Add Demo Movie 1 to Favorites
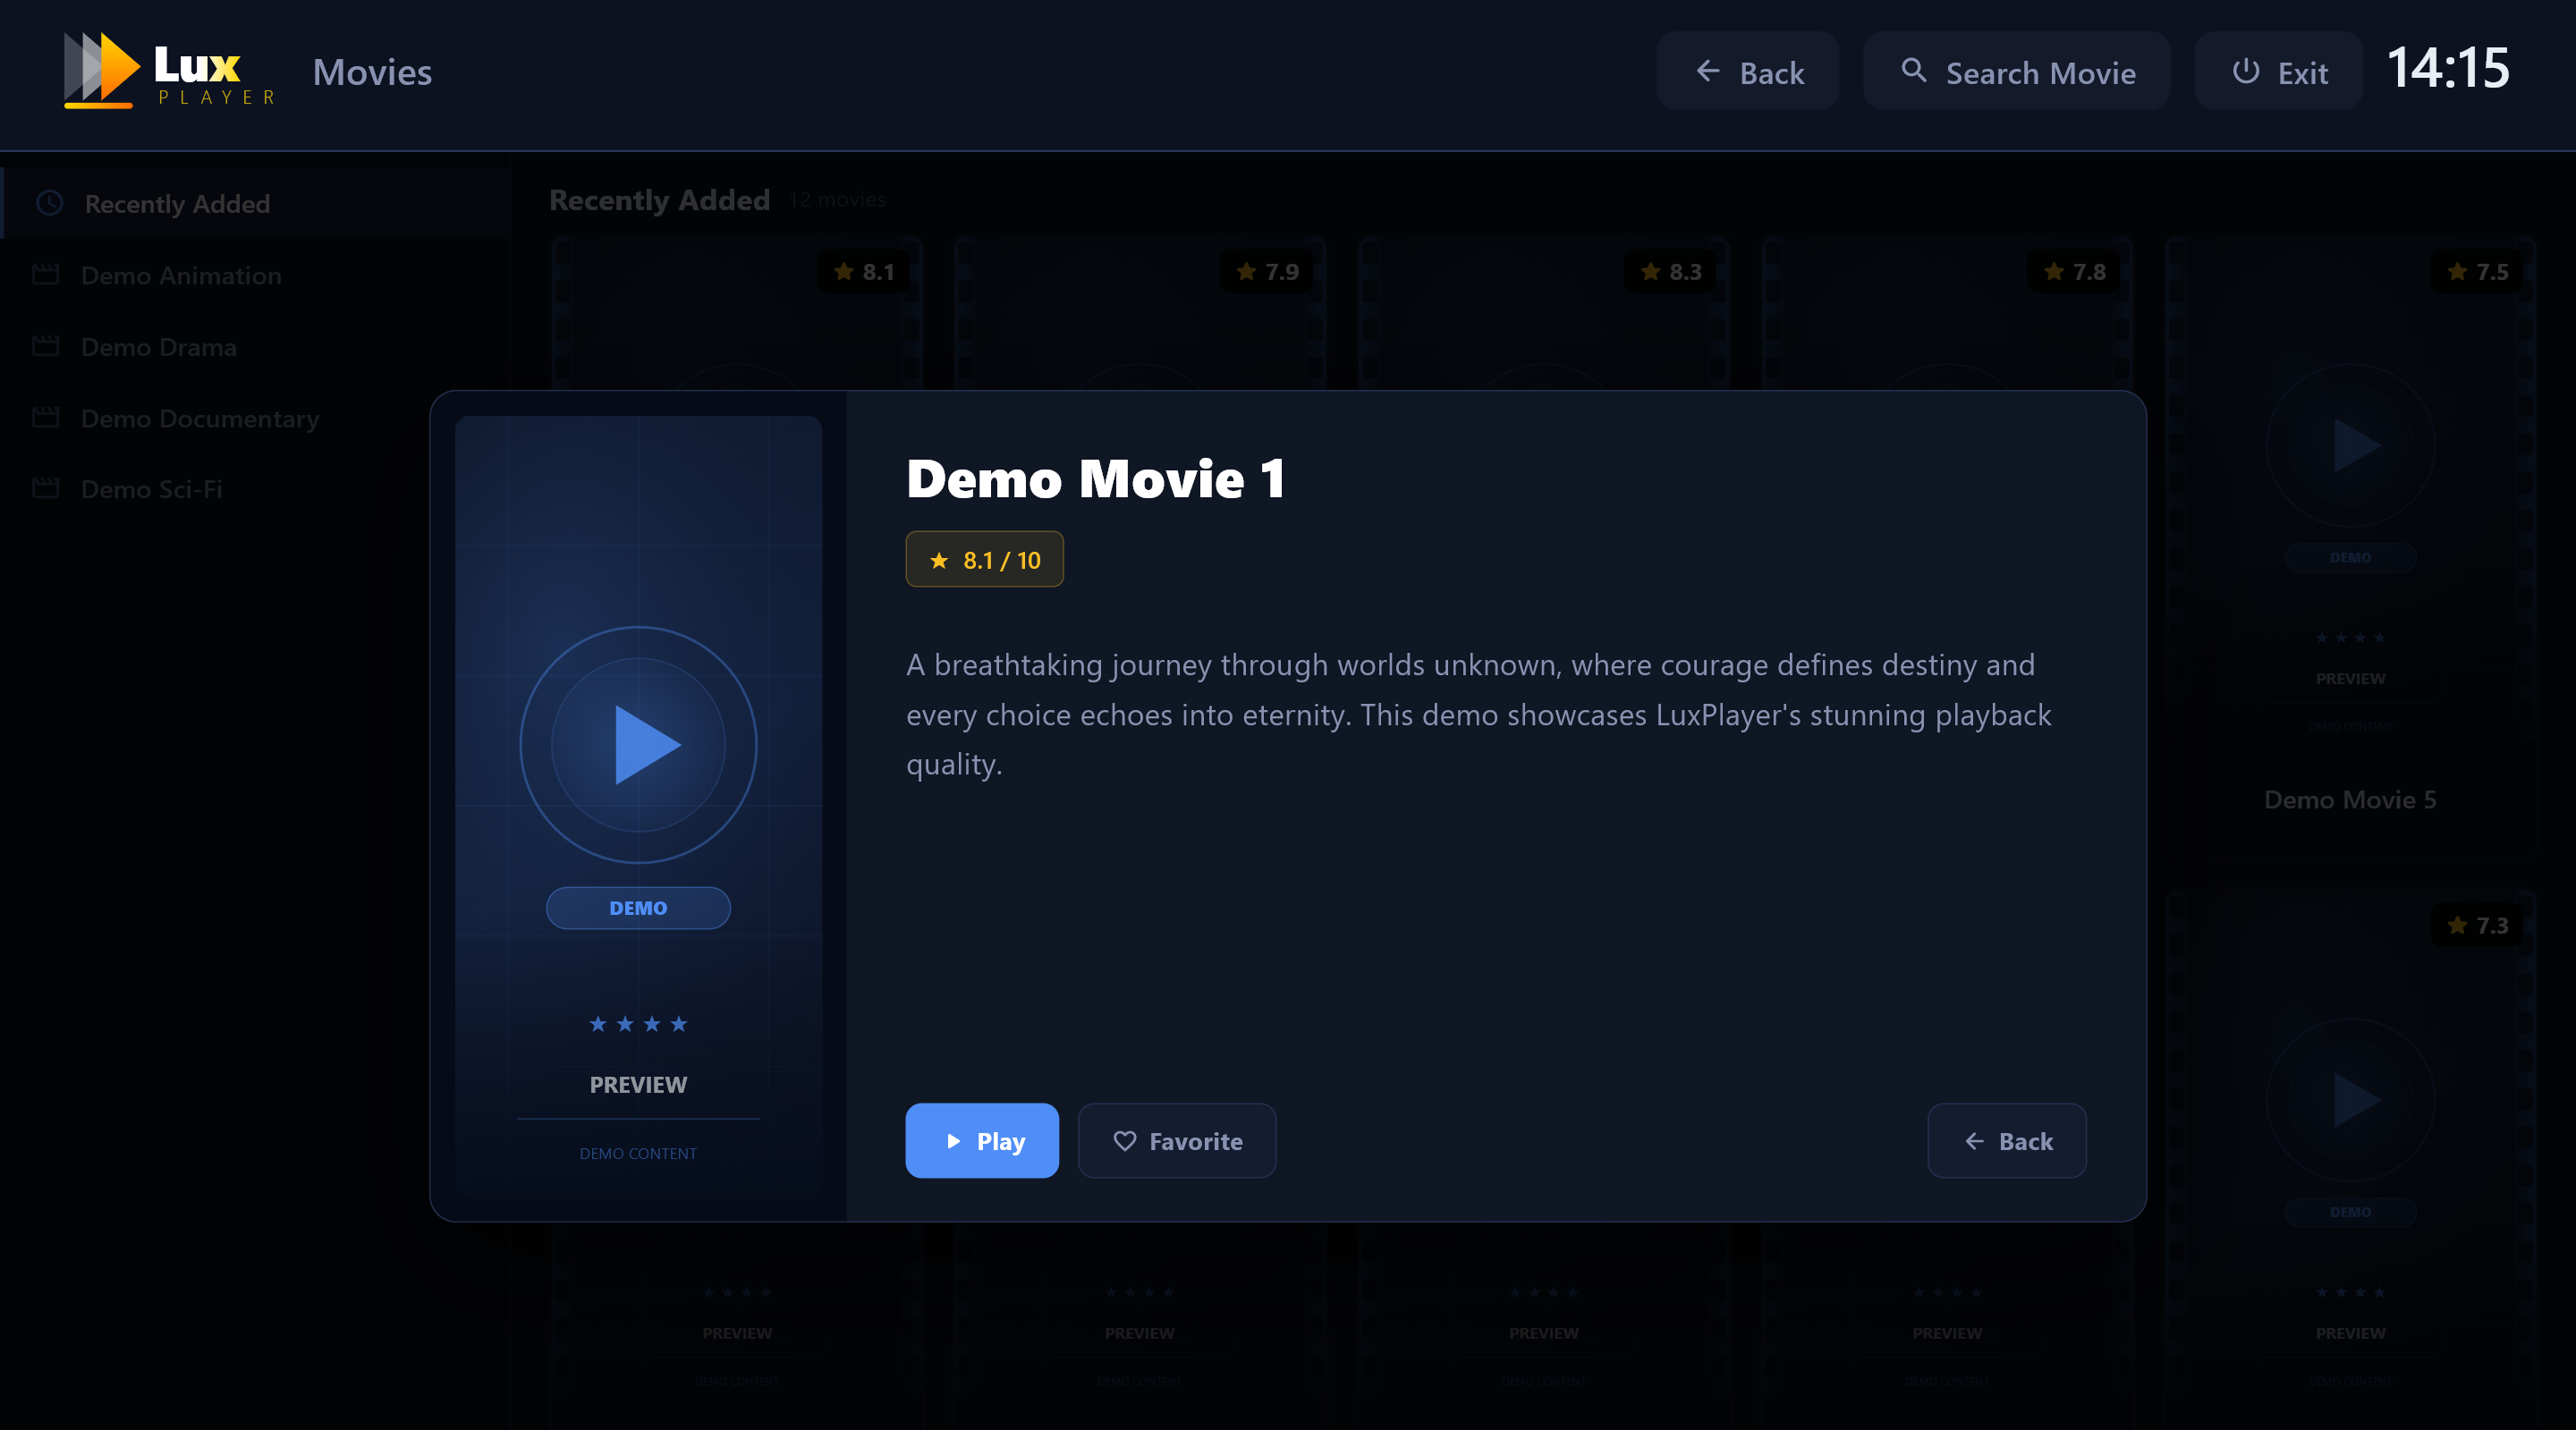The height and width of the screenshot is (1430, 2576). click(x=1177, y=1140)
